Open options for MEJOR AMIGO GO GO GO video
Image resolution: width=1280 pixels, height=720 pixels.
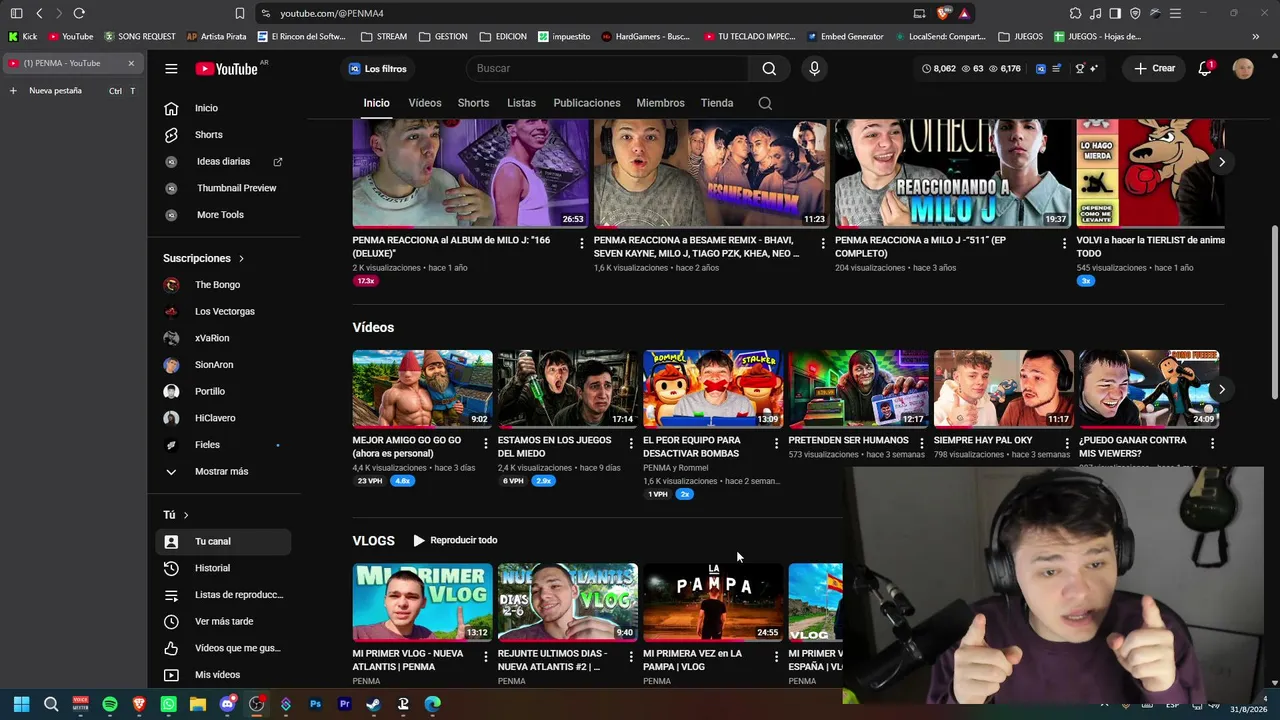pyautogui.click(x=486, y=443)
